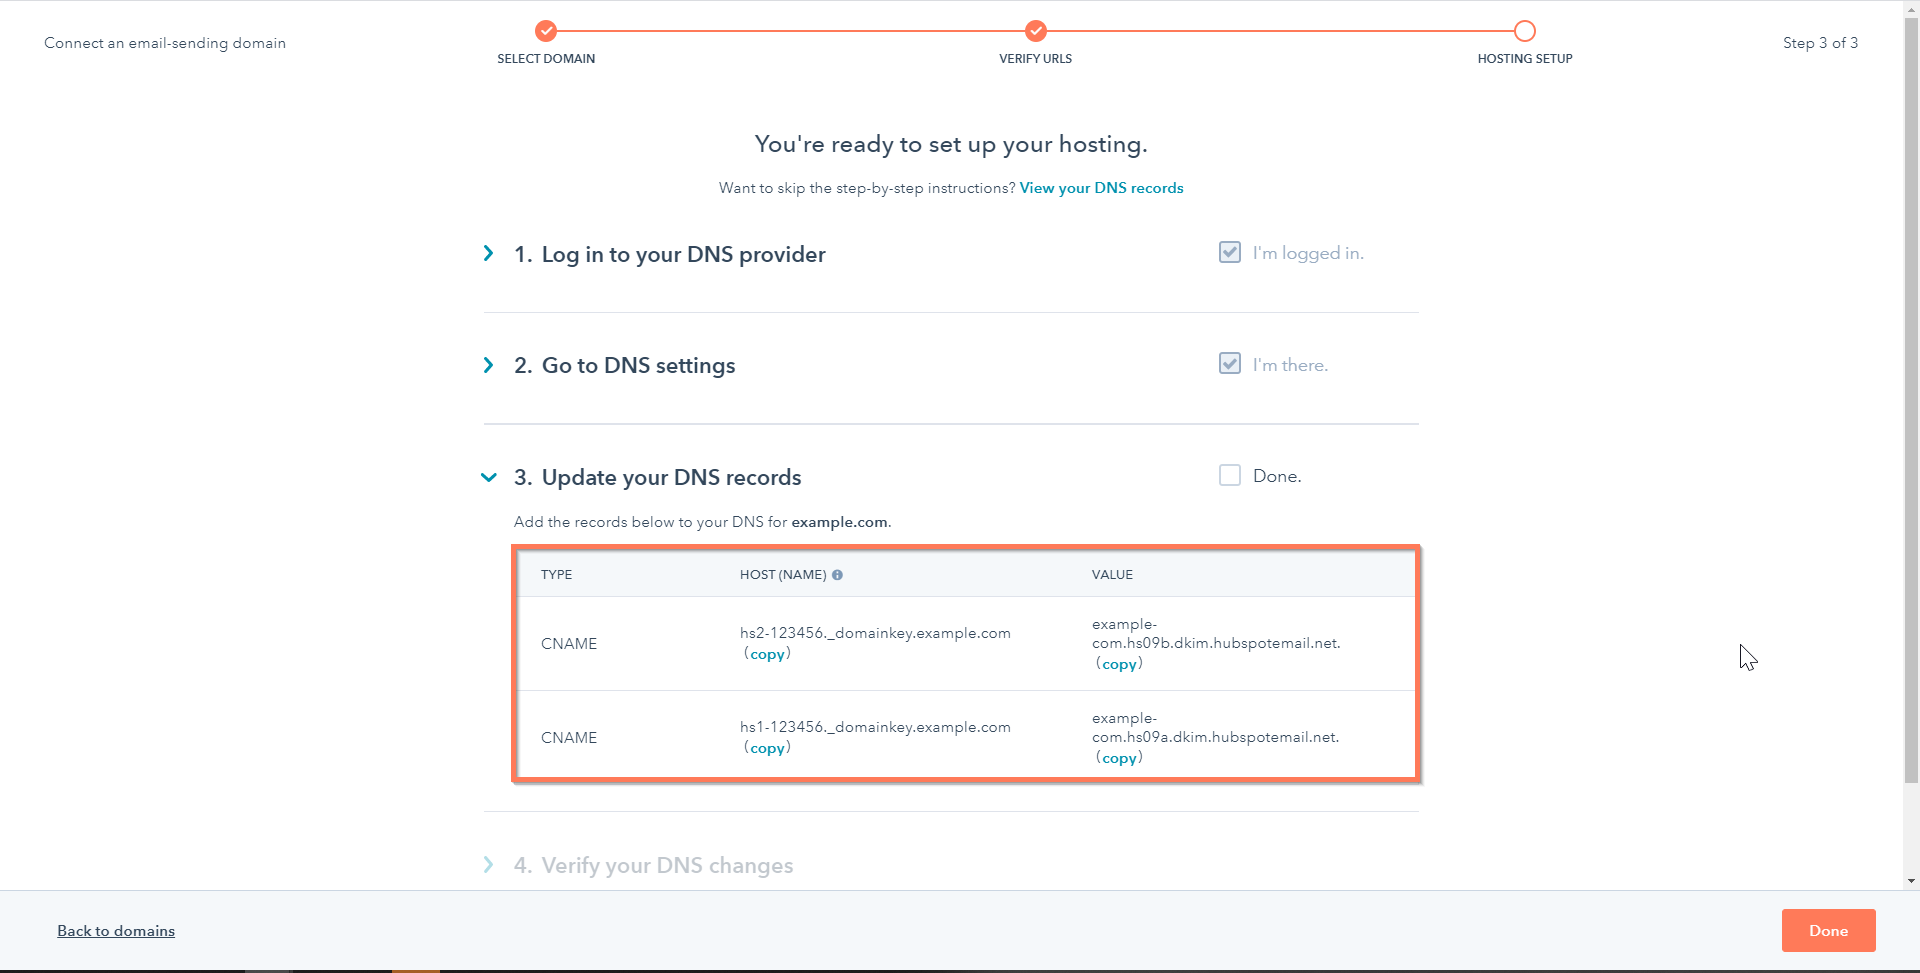Click the Hosting Setup step circle

(1524, 31)
